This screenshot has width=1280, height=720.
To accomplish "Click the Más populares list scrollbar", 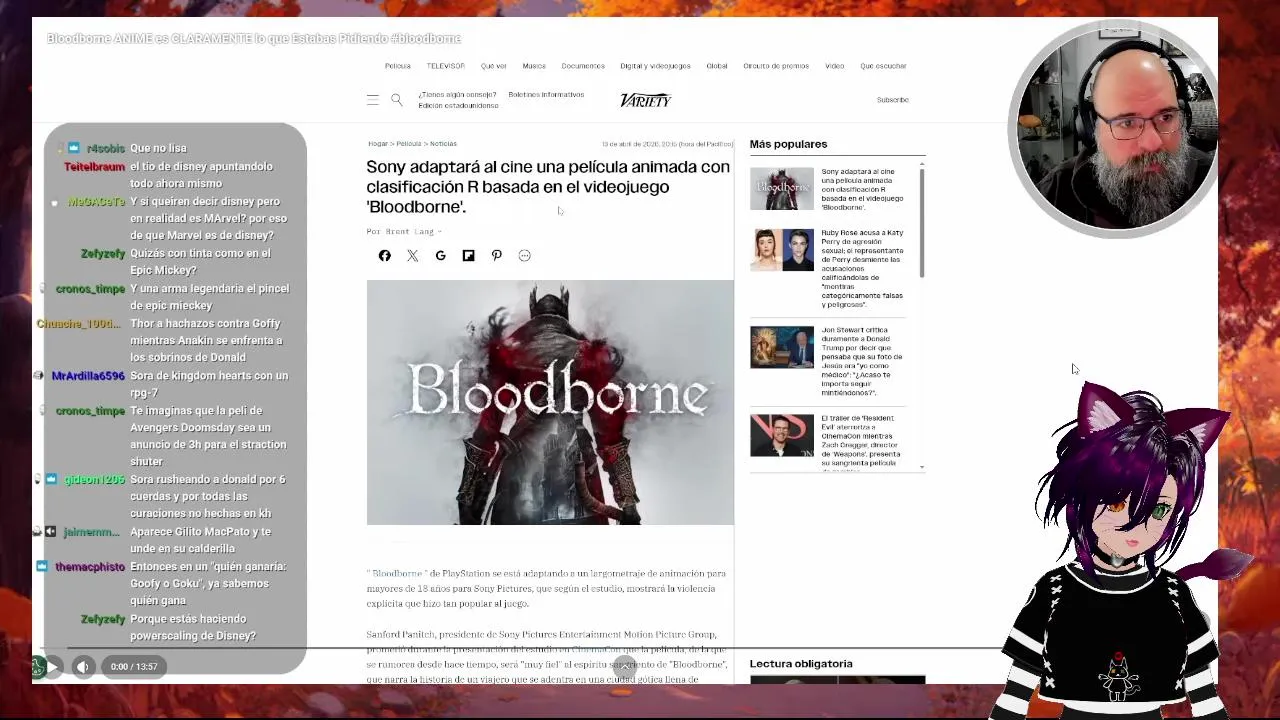I will click(922, 222).
